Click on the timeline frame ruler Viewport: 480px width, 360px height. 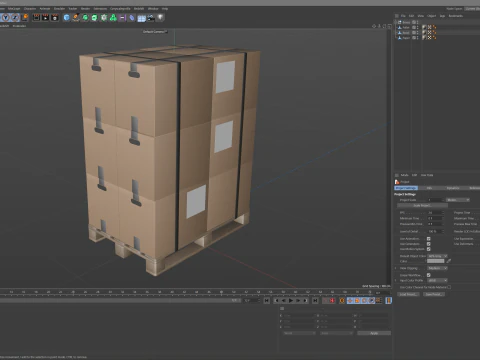click(x=187, y=292)
